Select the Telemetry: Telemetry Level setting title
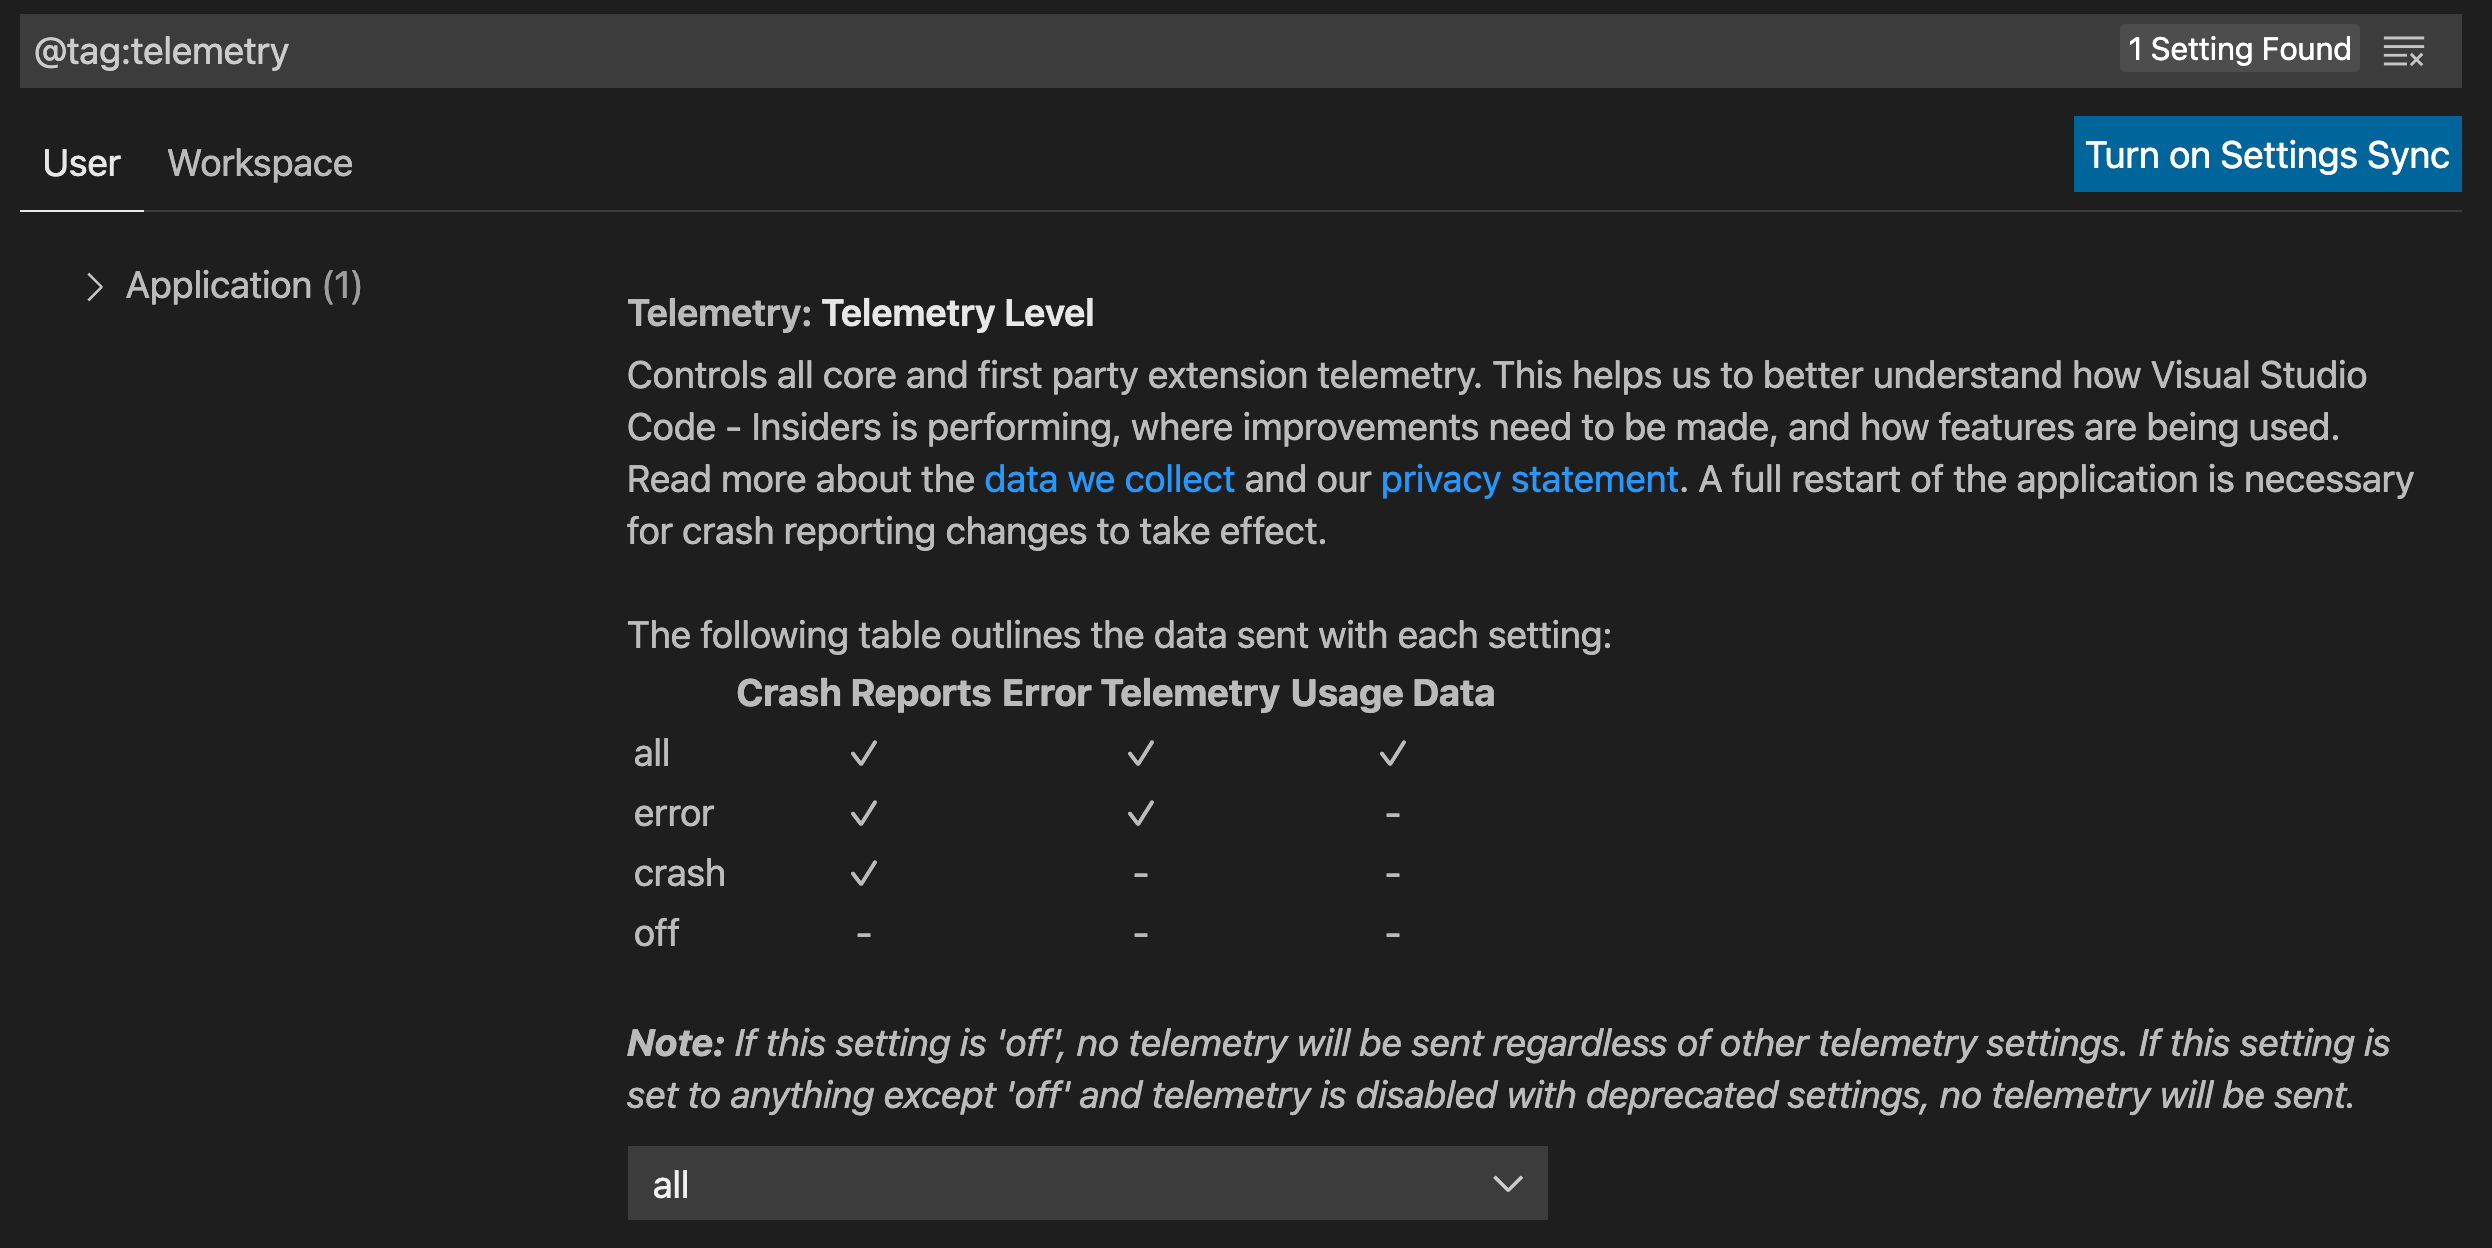Image resolution: width=2492 pixels, height=1248 pixels. pyautogui.click(x=860, y=313)
